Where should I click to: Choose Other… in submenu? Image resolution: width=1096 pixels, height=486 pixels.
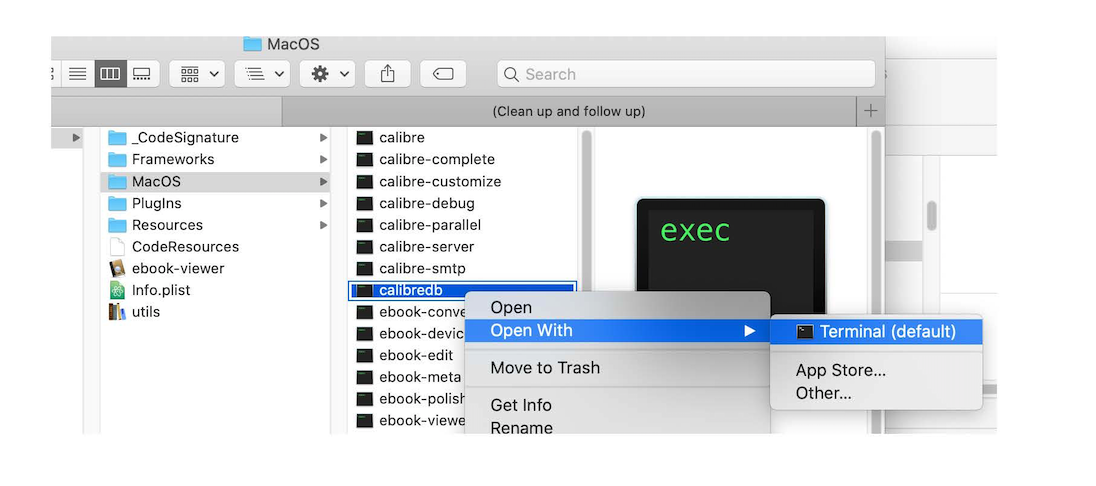(876, 393)
